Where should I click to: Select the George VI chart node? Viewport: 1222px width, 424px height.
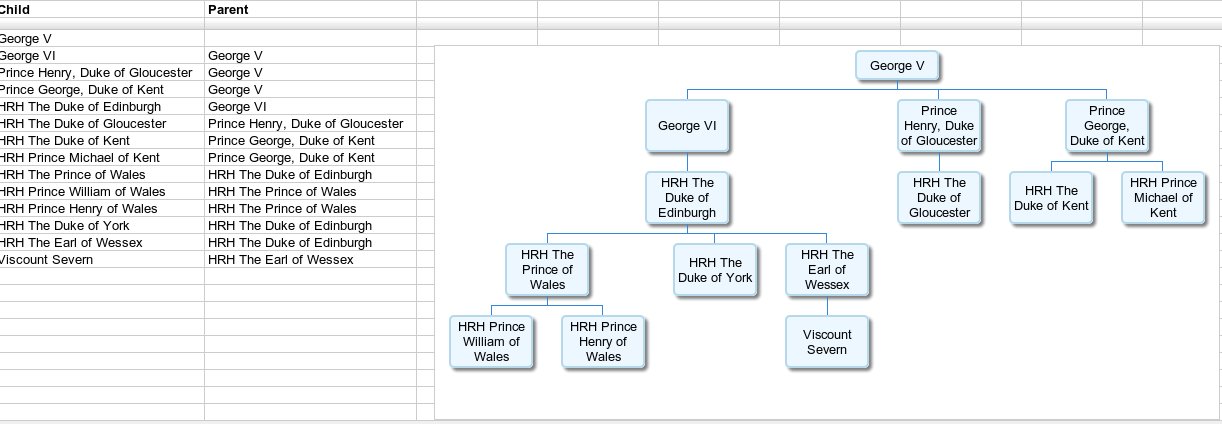[687, 125]
